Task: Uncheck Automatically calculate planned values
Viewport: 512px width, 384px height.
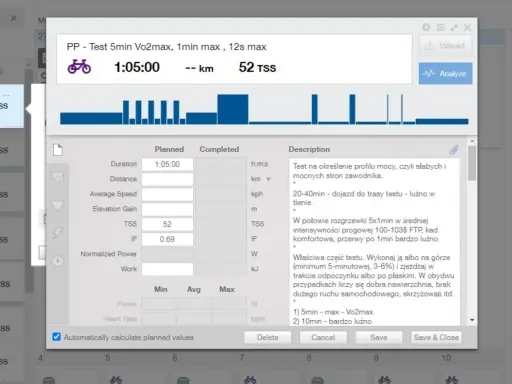Action: pyautogui.click(x=56, y=337)
